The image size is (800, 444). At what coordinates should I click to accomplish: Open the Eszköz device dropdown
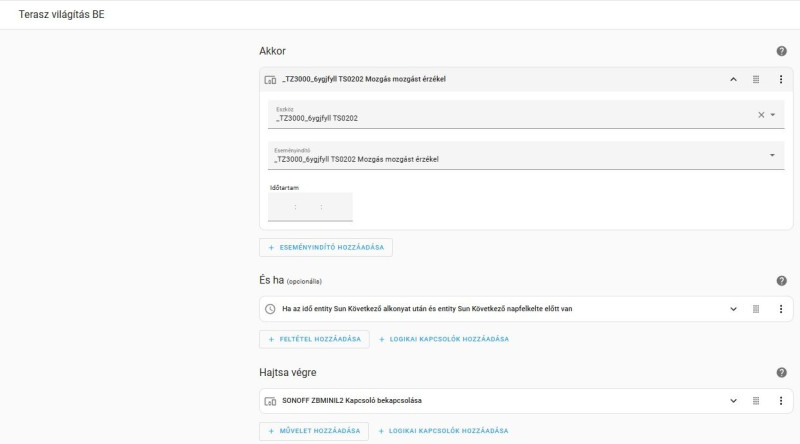pyautogui.click(x=772, y=115)
